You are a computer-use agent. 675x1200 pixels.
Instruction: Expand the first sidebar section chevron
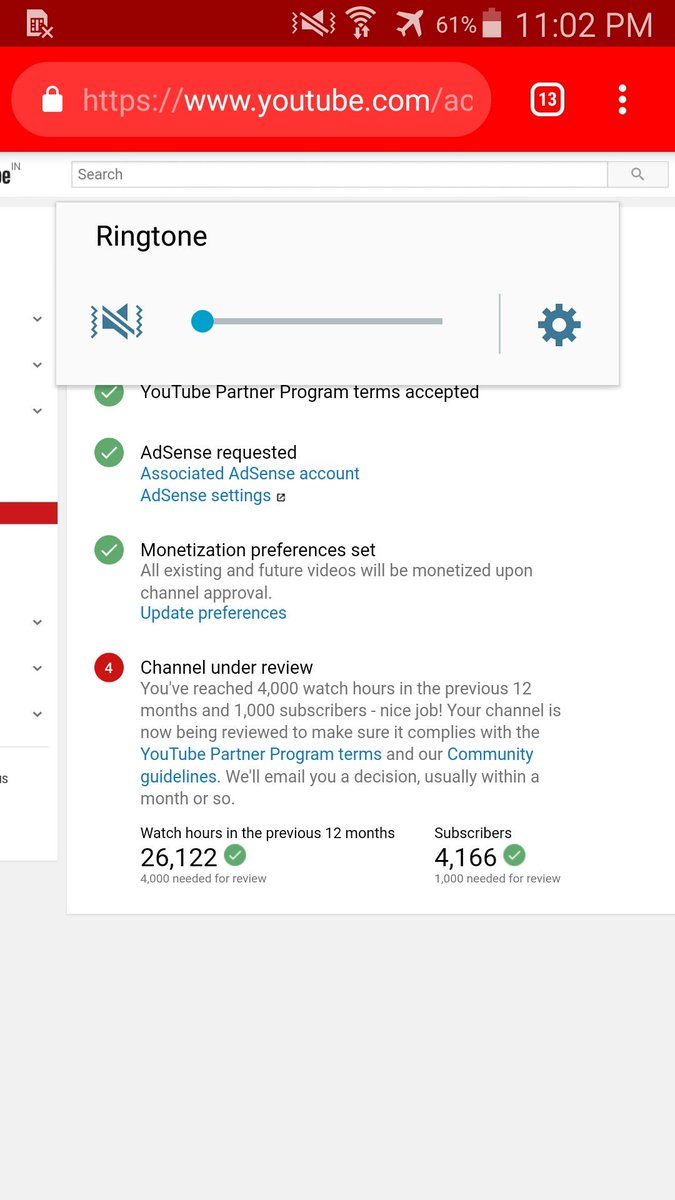(37, 319)
